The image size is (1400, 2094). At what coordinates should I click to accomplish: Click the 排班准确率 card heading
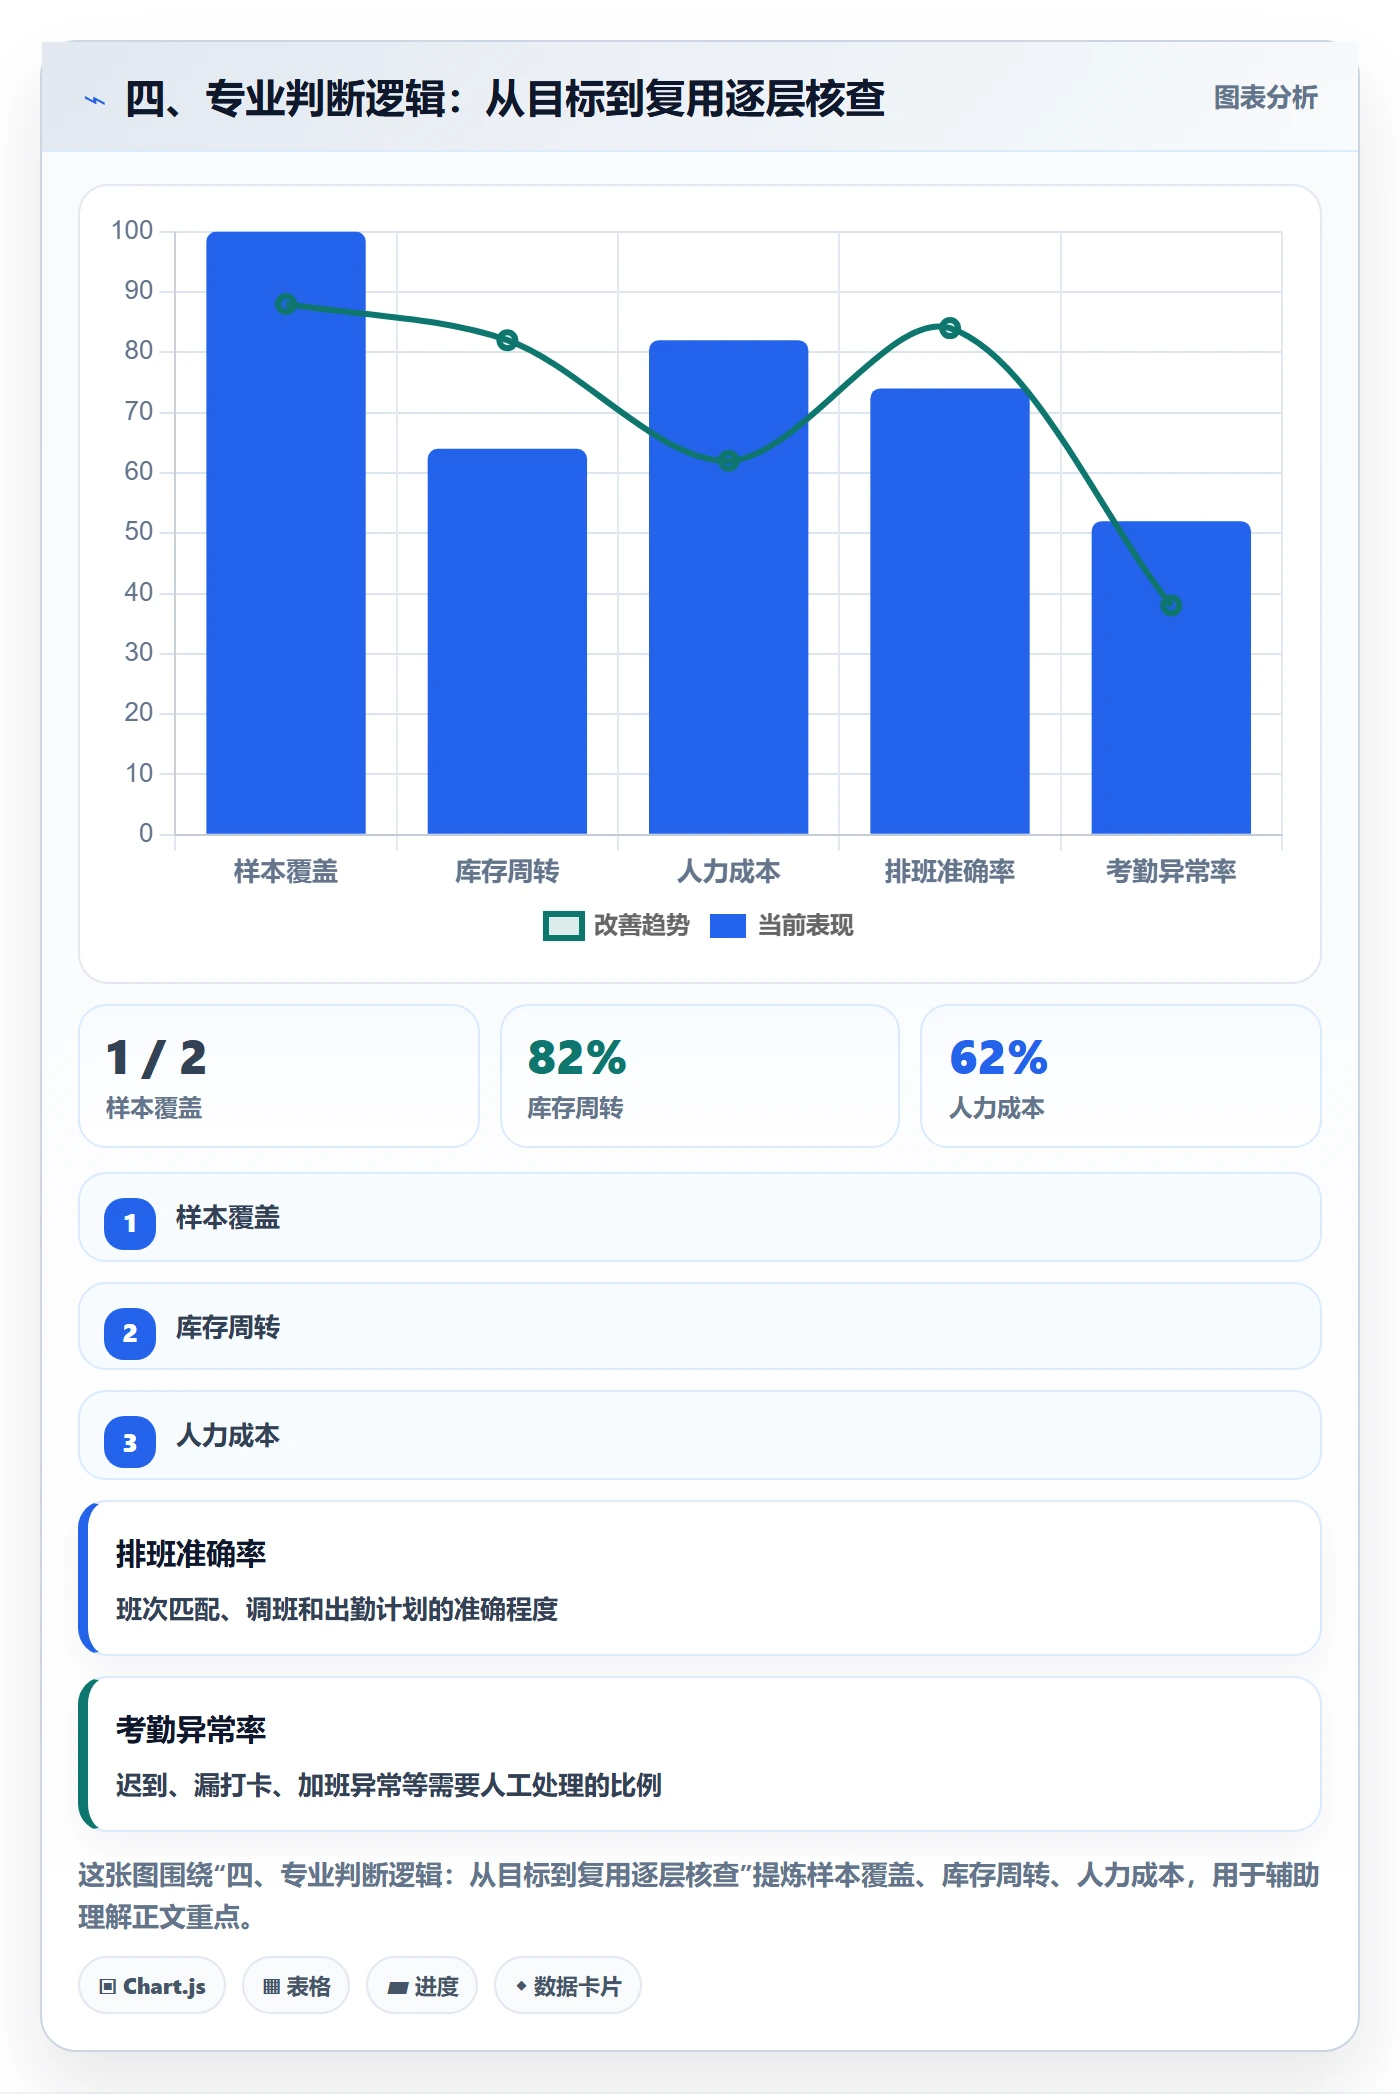point(191,1554)
